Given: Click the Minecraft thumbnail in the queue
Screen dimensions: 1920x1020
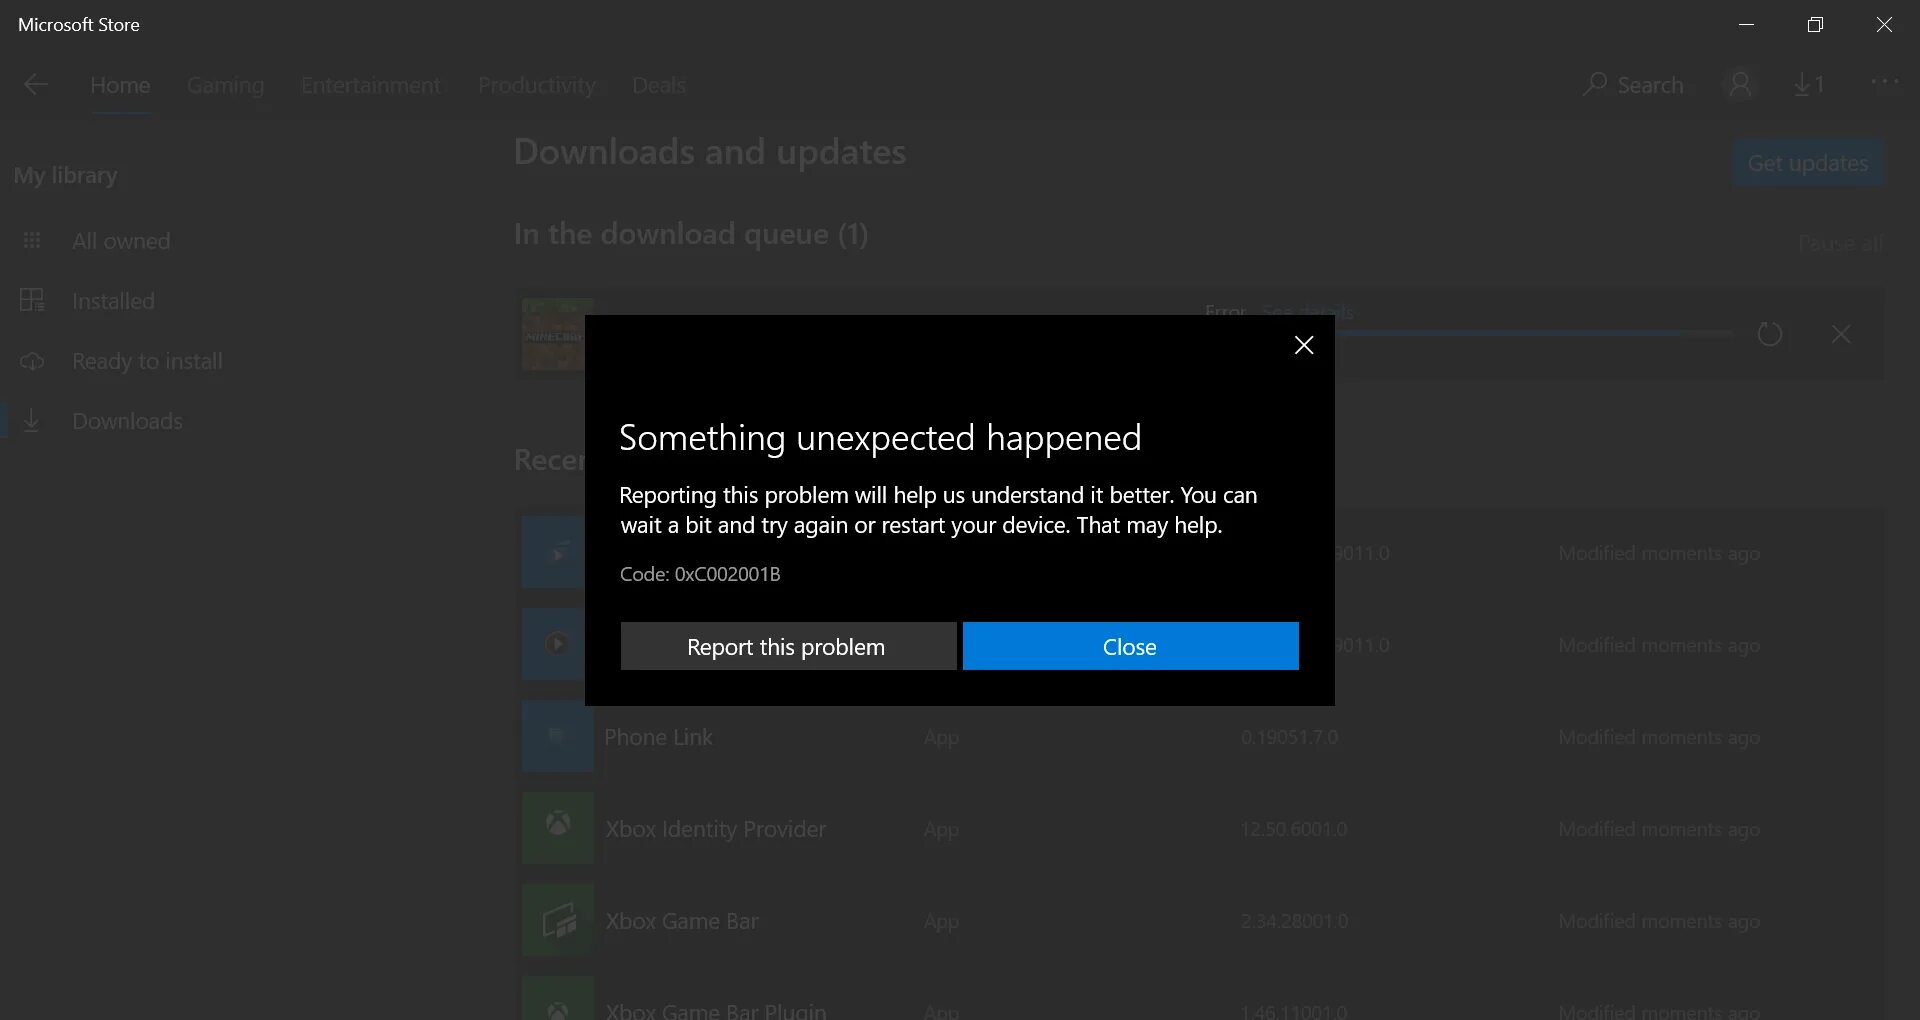Looking at the screenshot, I should tap(553, 334).
